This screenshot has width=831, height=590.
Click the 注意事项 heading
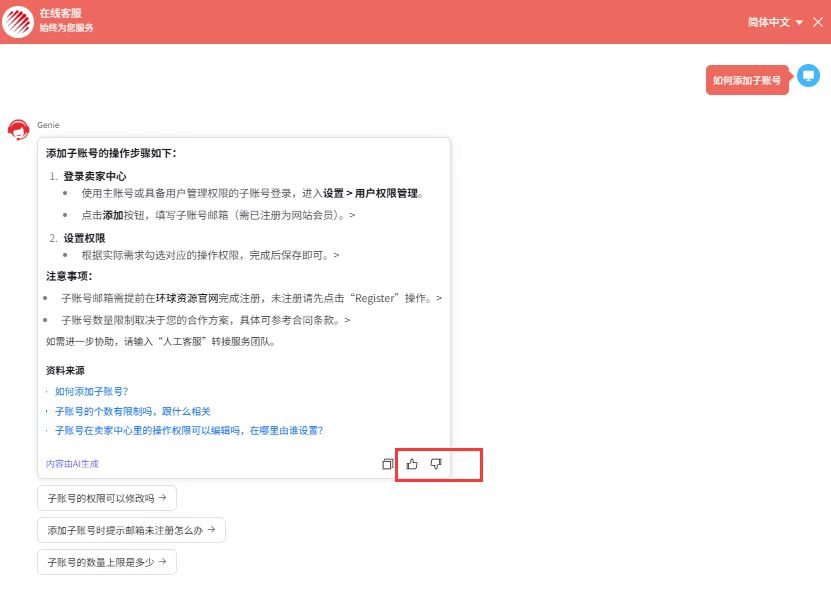[x=69, y=276]
